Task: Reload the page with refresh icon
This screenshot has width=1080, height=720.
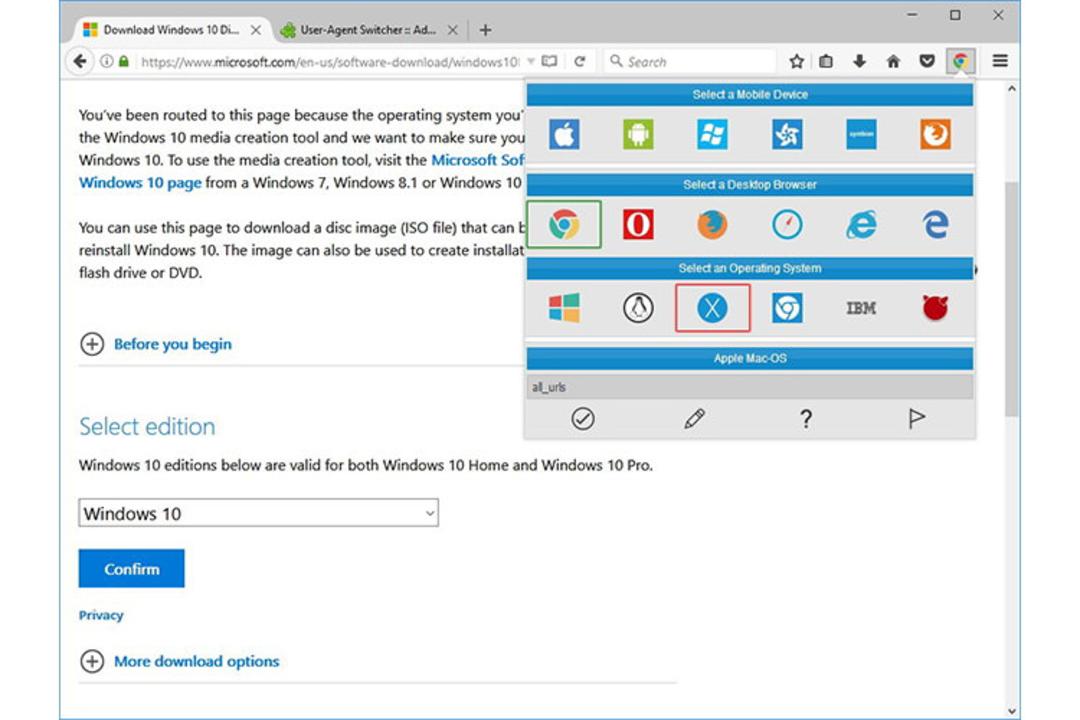Action: [x=580, y=61]
